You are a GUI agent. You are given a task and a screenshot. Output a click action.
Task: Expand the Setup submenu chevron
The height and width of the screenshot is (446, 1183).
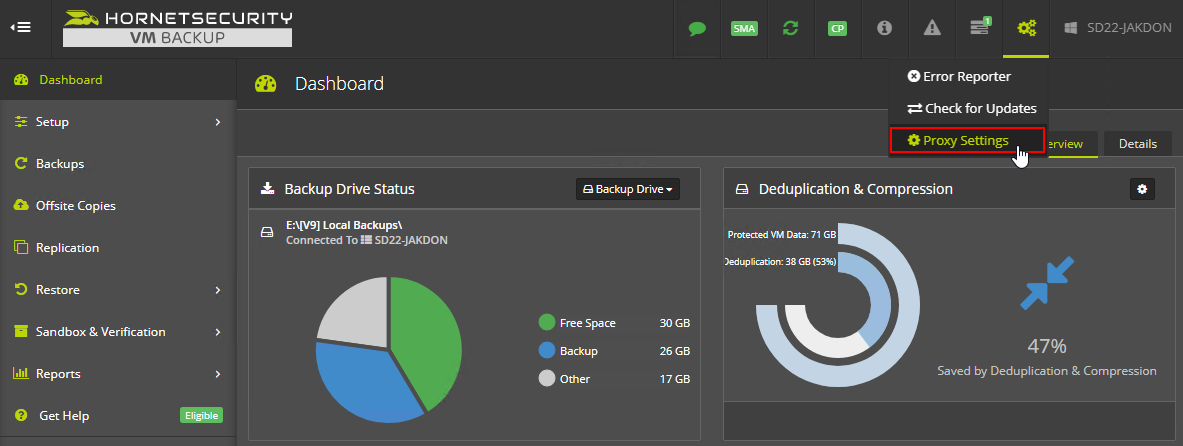pyautogui.click(x=217, y=121)
